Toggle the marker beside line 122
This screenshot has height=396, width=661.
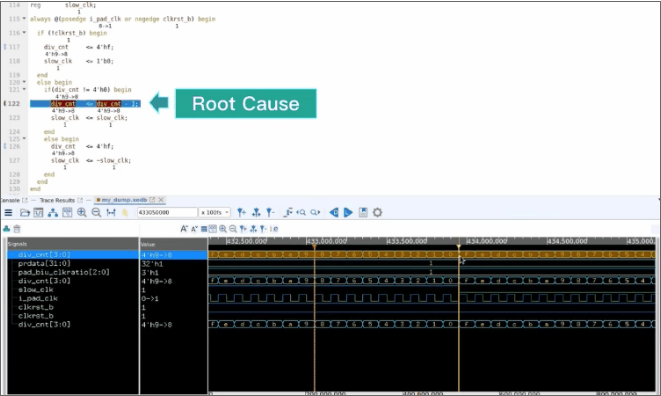(x=5, y=103)
